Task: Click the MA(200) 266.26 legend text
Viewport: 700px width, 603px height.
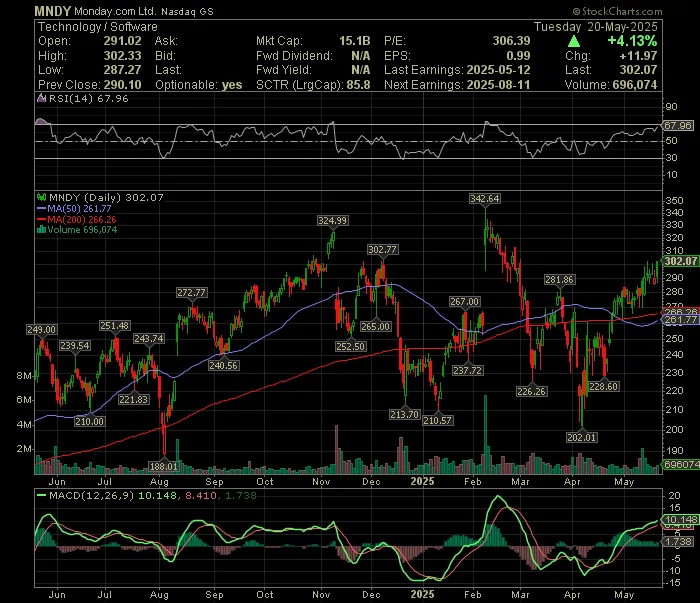Action: 82,219
